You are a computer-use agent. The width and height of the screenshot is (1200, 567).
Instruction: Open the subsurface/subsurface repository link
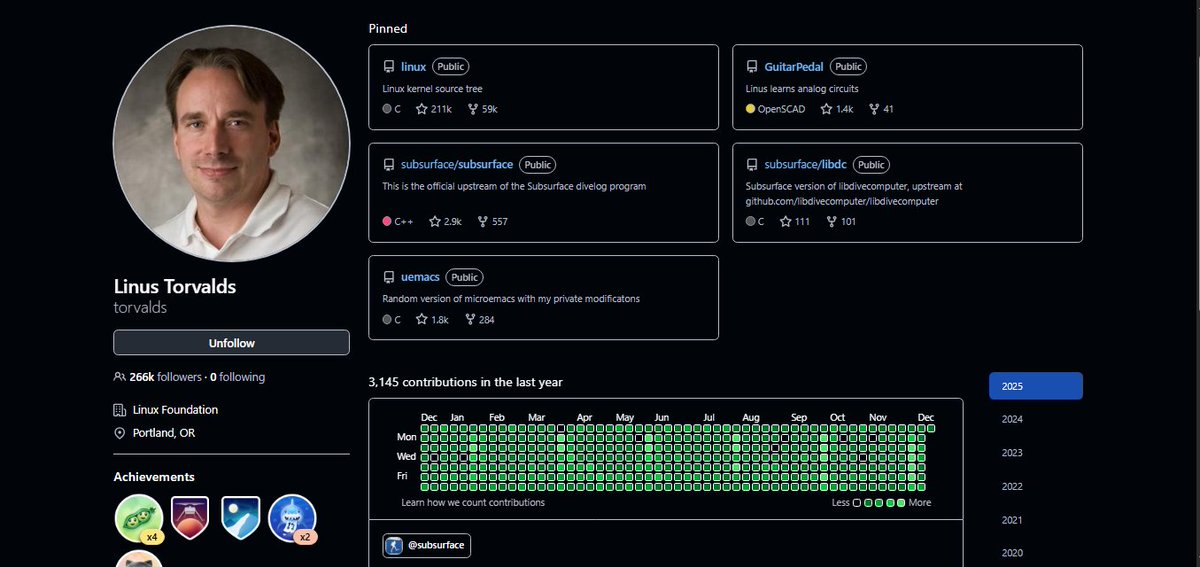pyautogui.click(x=457, y=164)
